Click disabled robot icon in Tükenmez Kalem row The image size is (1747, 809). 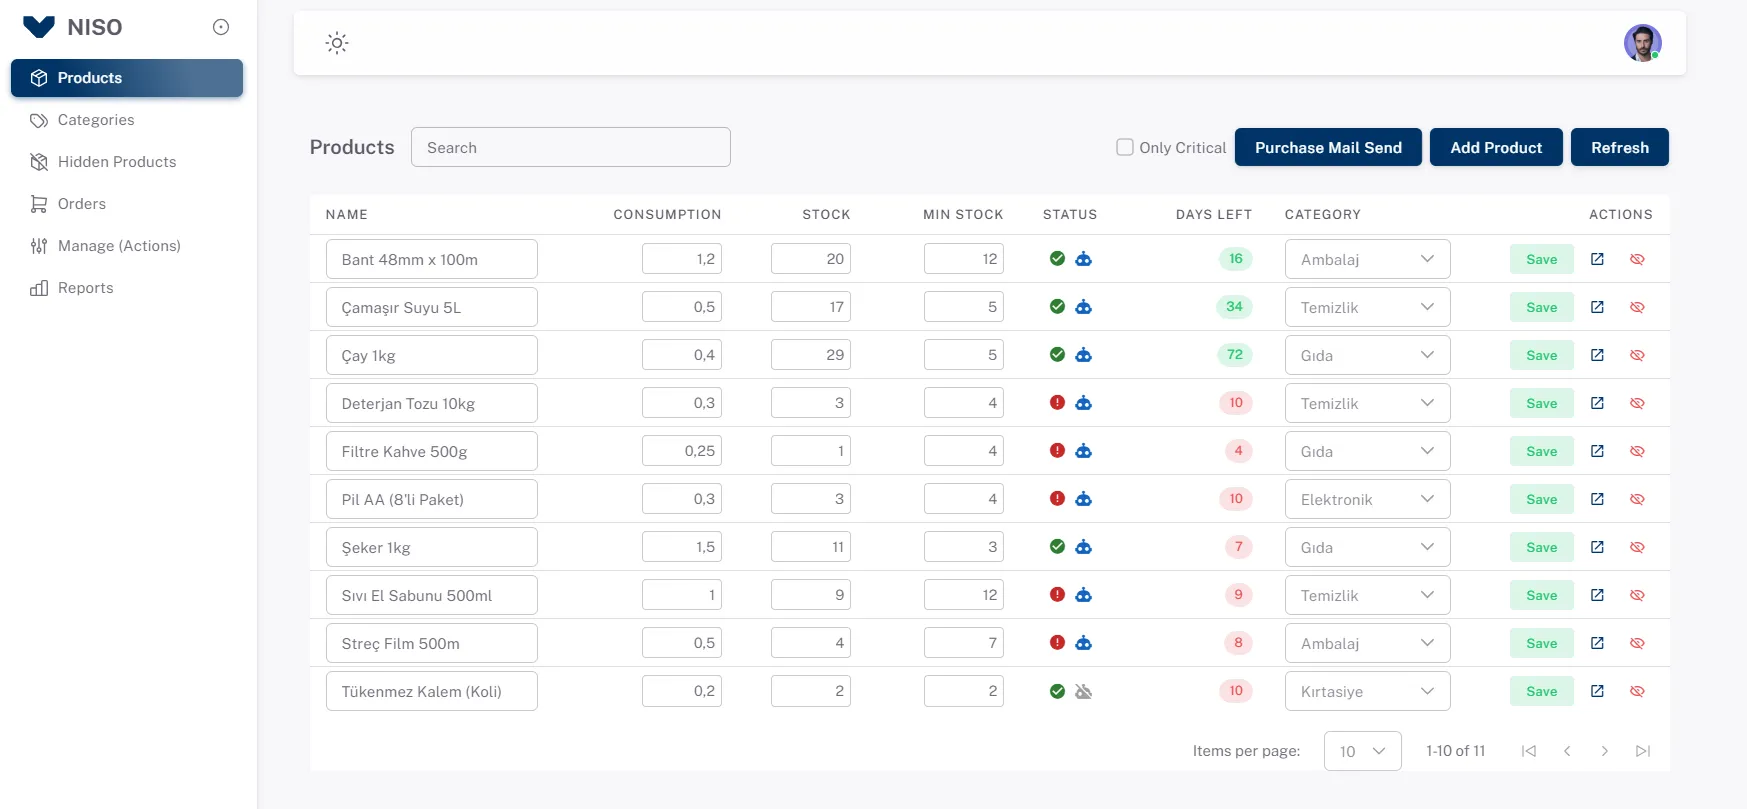[x=1083, y=691]
